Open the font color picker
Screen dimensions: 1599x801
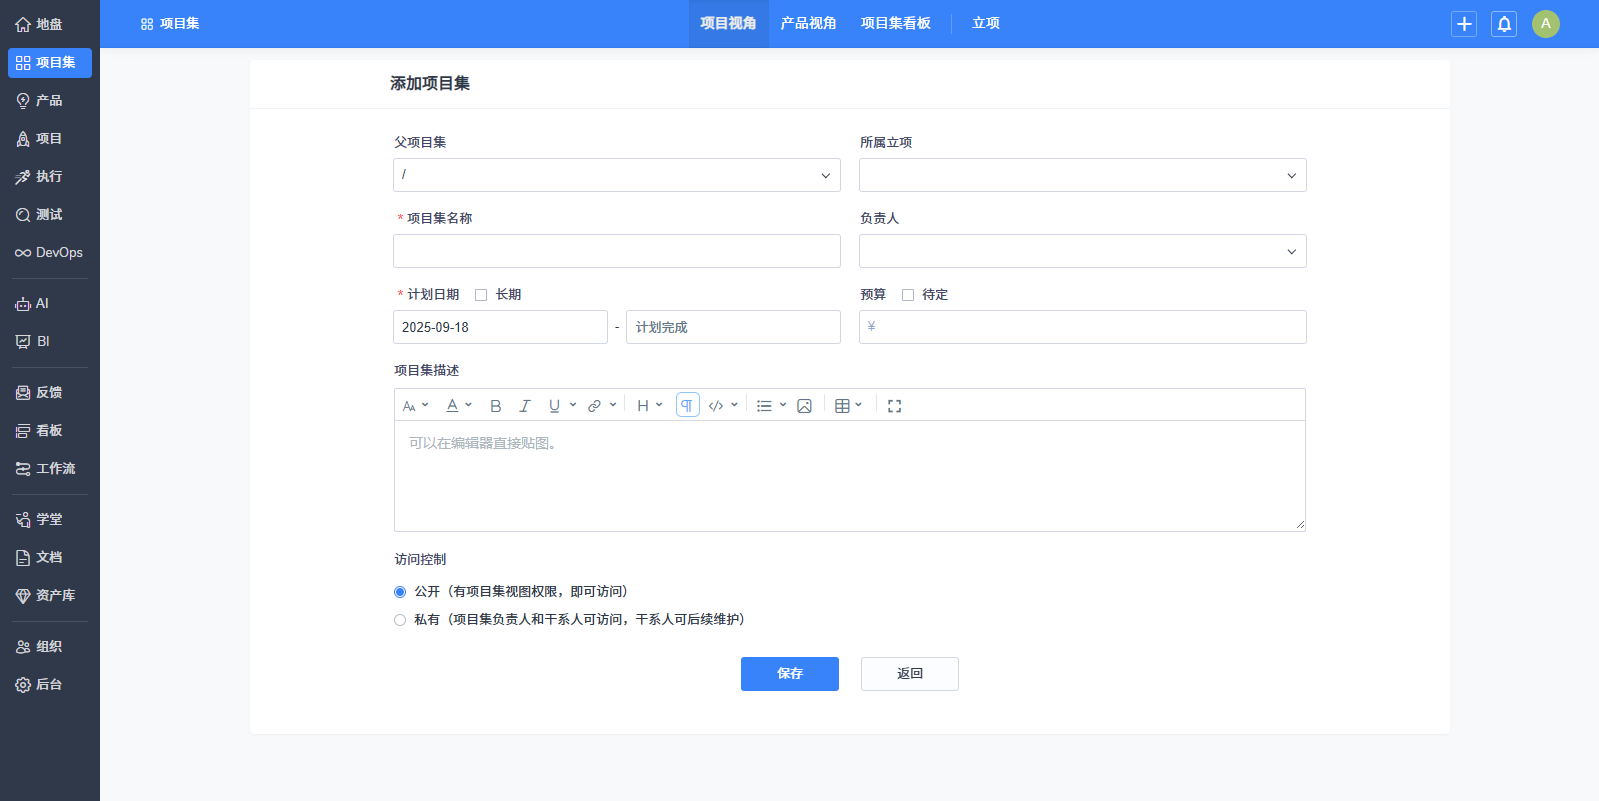pos(457,406)
